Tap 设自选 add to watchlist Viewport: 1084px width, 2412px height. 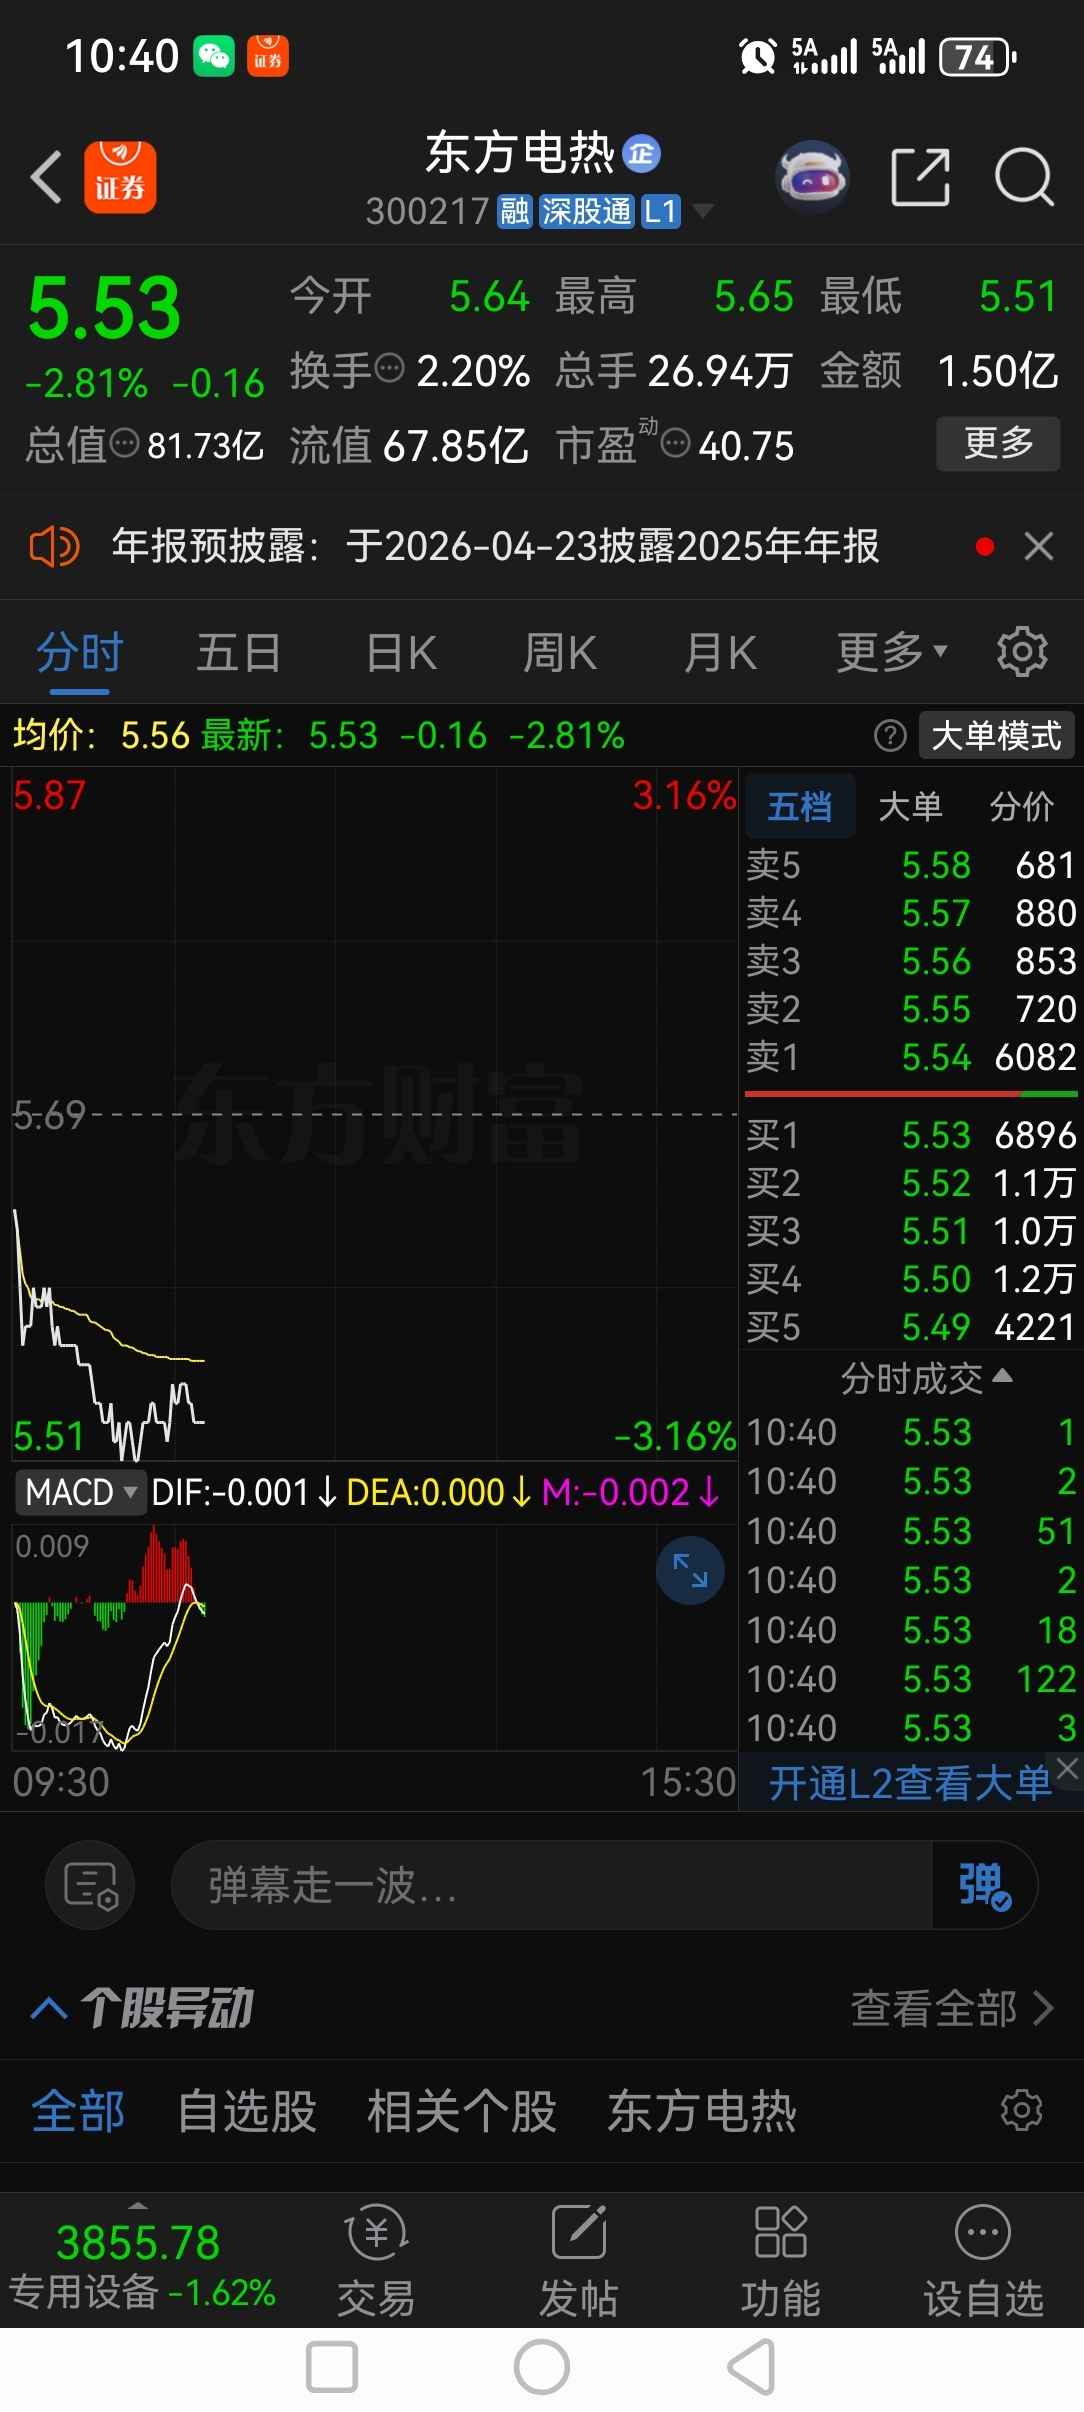pos(983,2263)
